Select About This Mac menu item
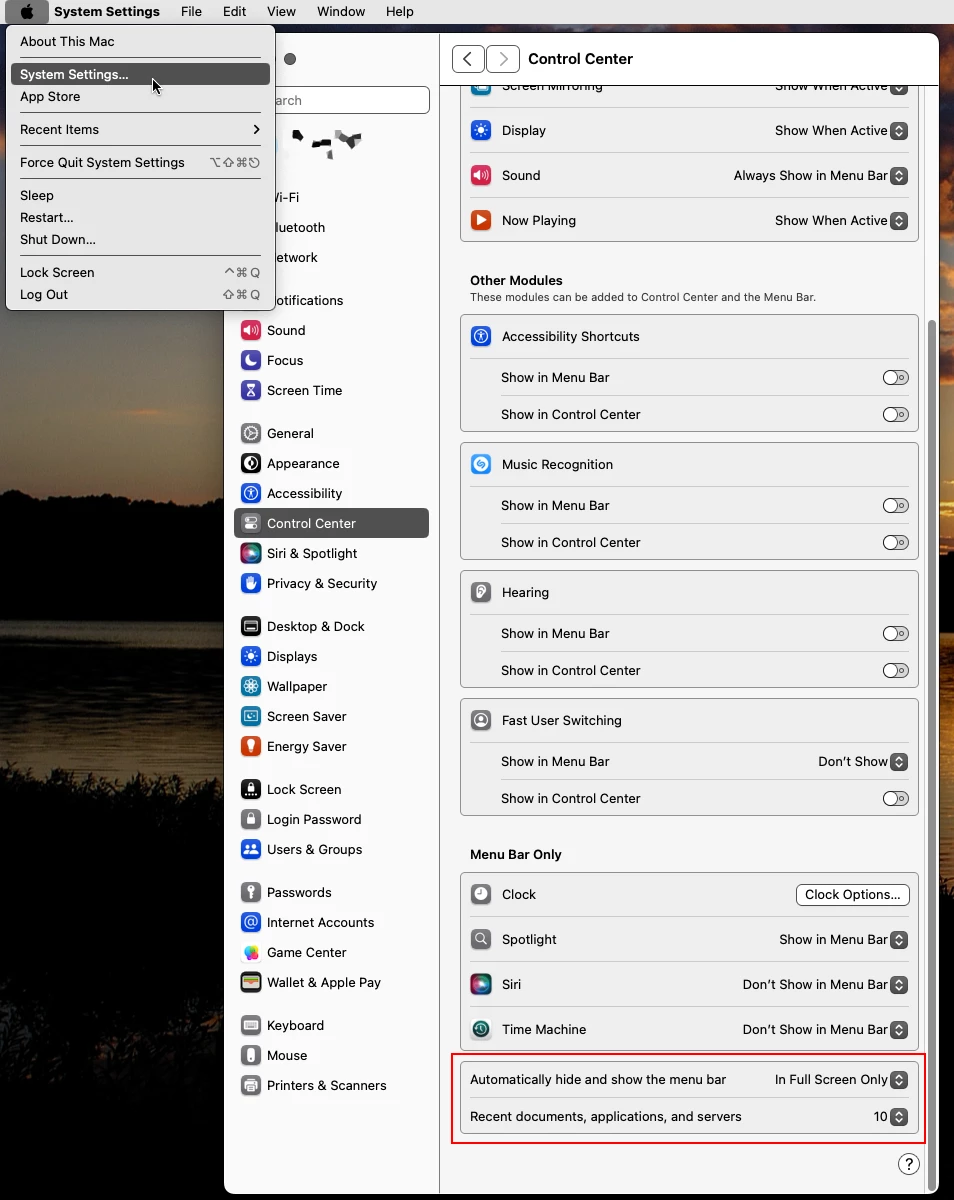 tap(140, 41)
